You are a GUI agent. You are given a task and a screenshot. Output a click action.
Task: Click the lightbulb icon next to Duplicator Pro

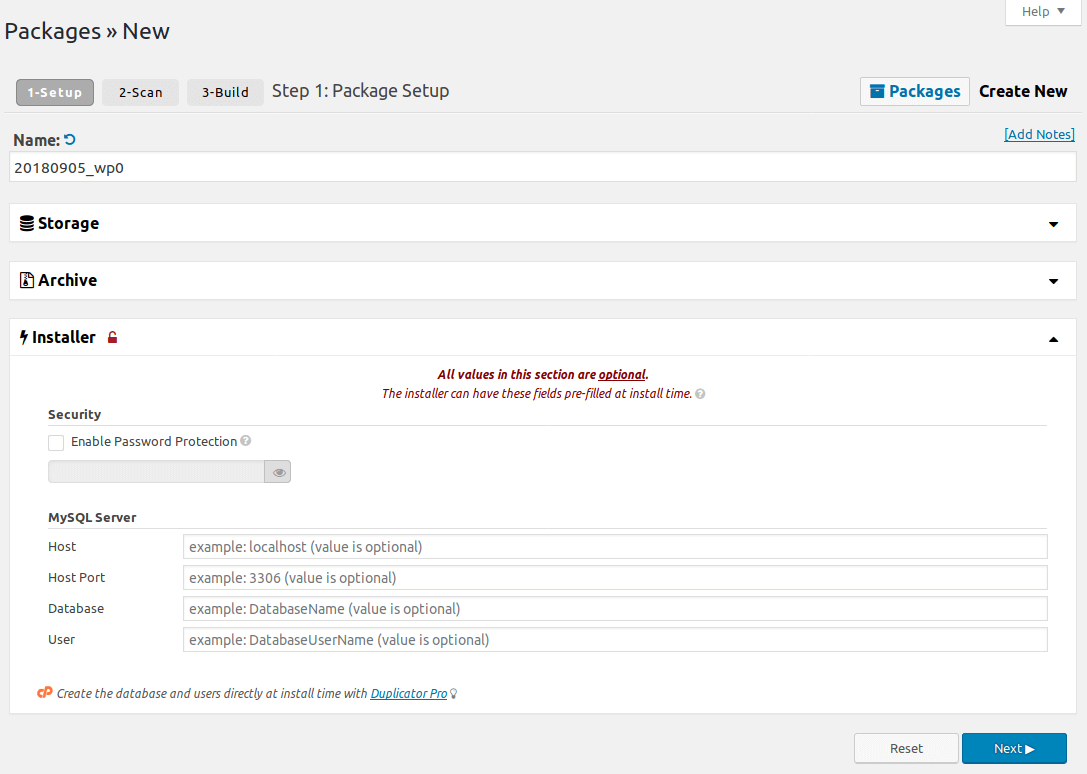click(x=454, y=693)
